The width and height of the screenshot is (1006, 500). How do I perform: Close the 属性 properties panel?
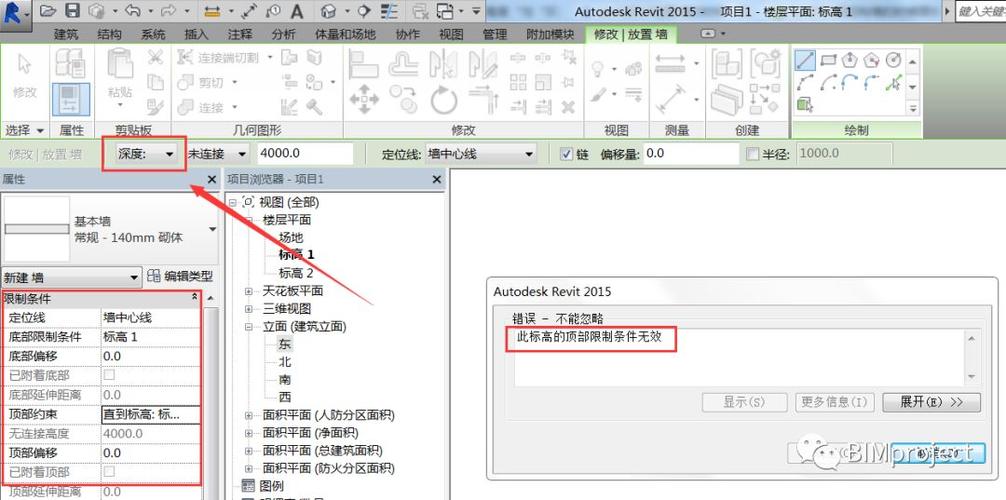pos(212,180)
